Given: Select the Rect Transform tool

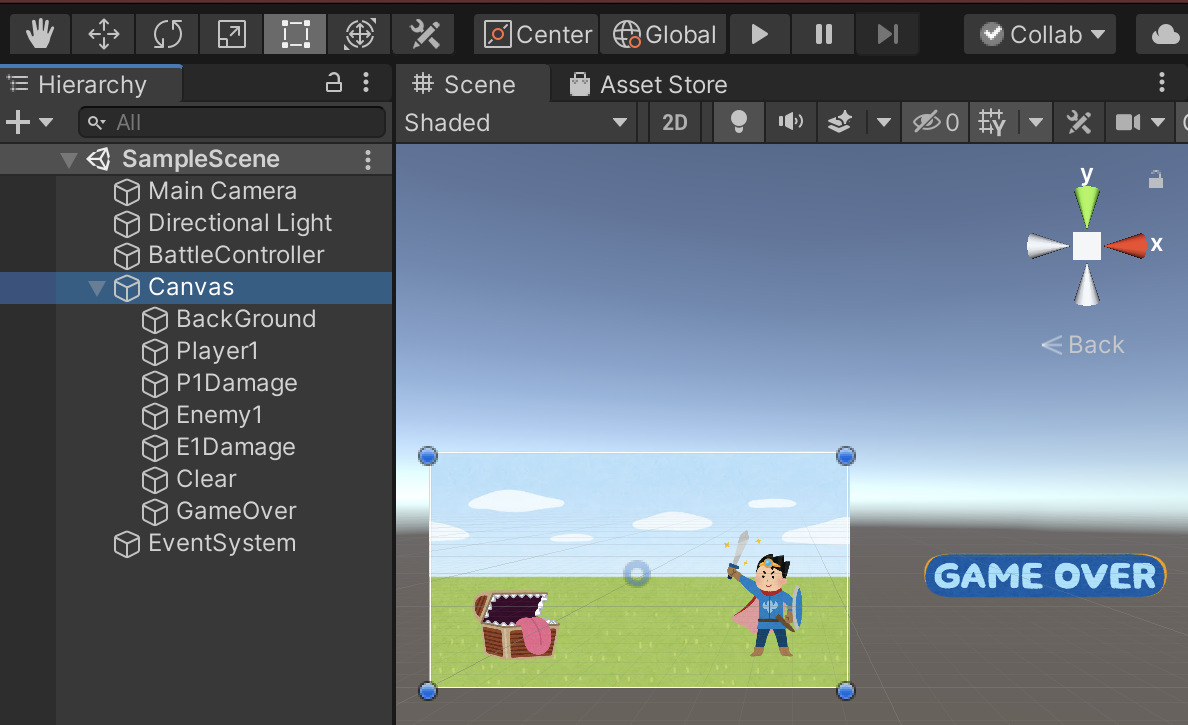Looking at the screenshot, I should (295, 34).
